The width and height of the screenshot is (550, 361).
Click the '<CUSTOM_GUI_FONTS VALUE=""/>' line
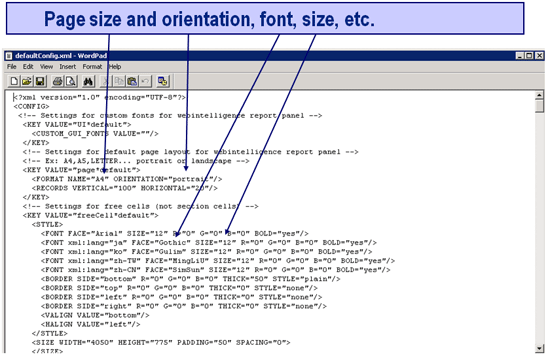(x=95, y=134)
